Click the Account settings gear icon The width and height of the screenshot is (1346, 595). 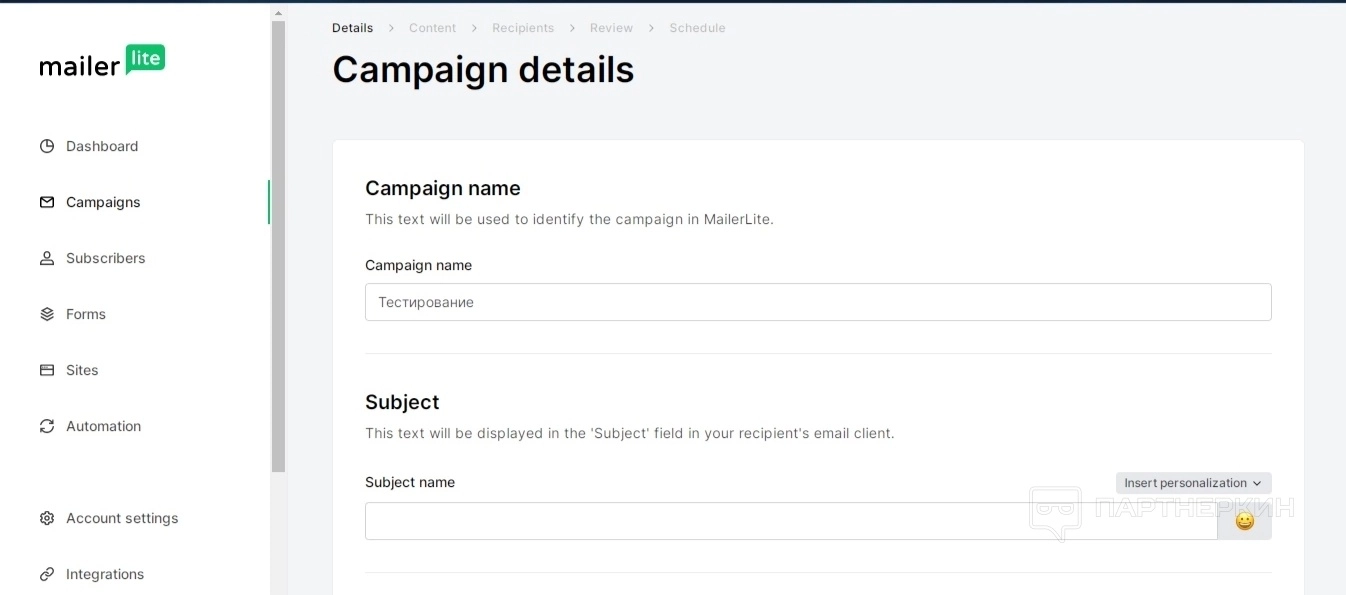point(47,518)
